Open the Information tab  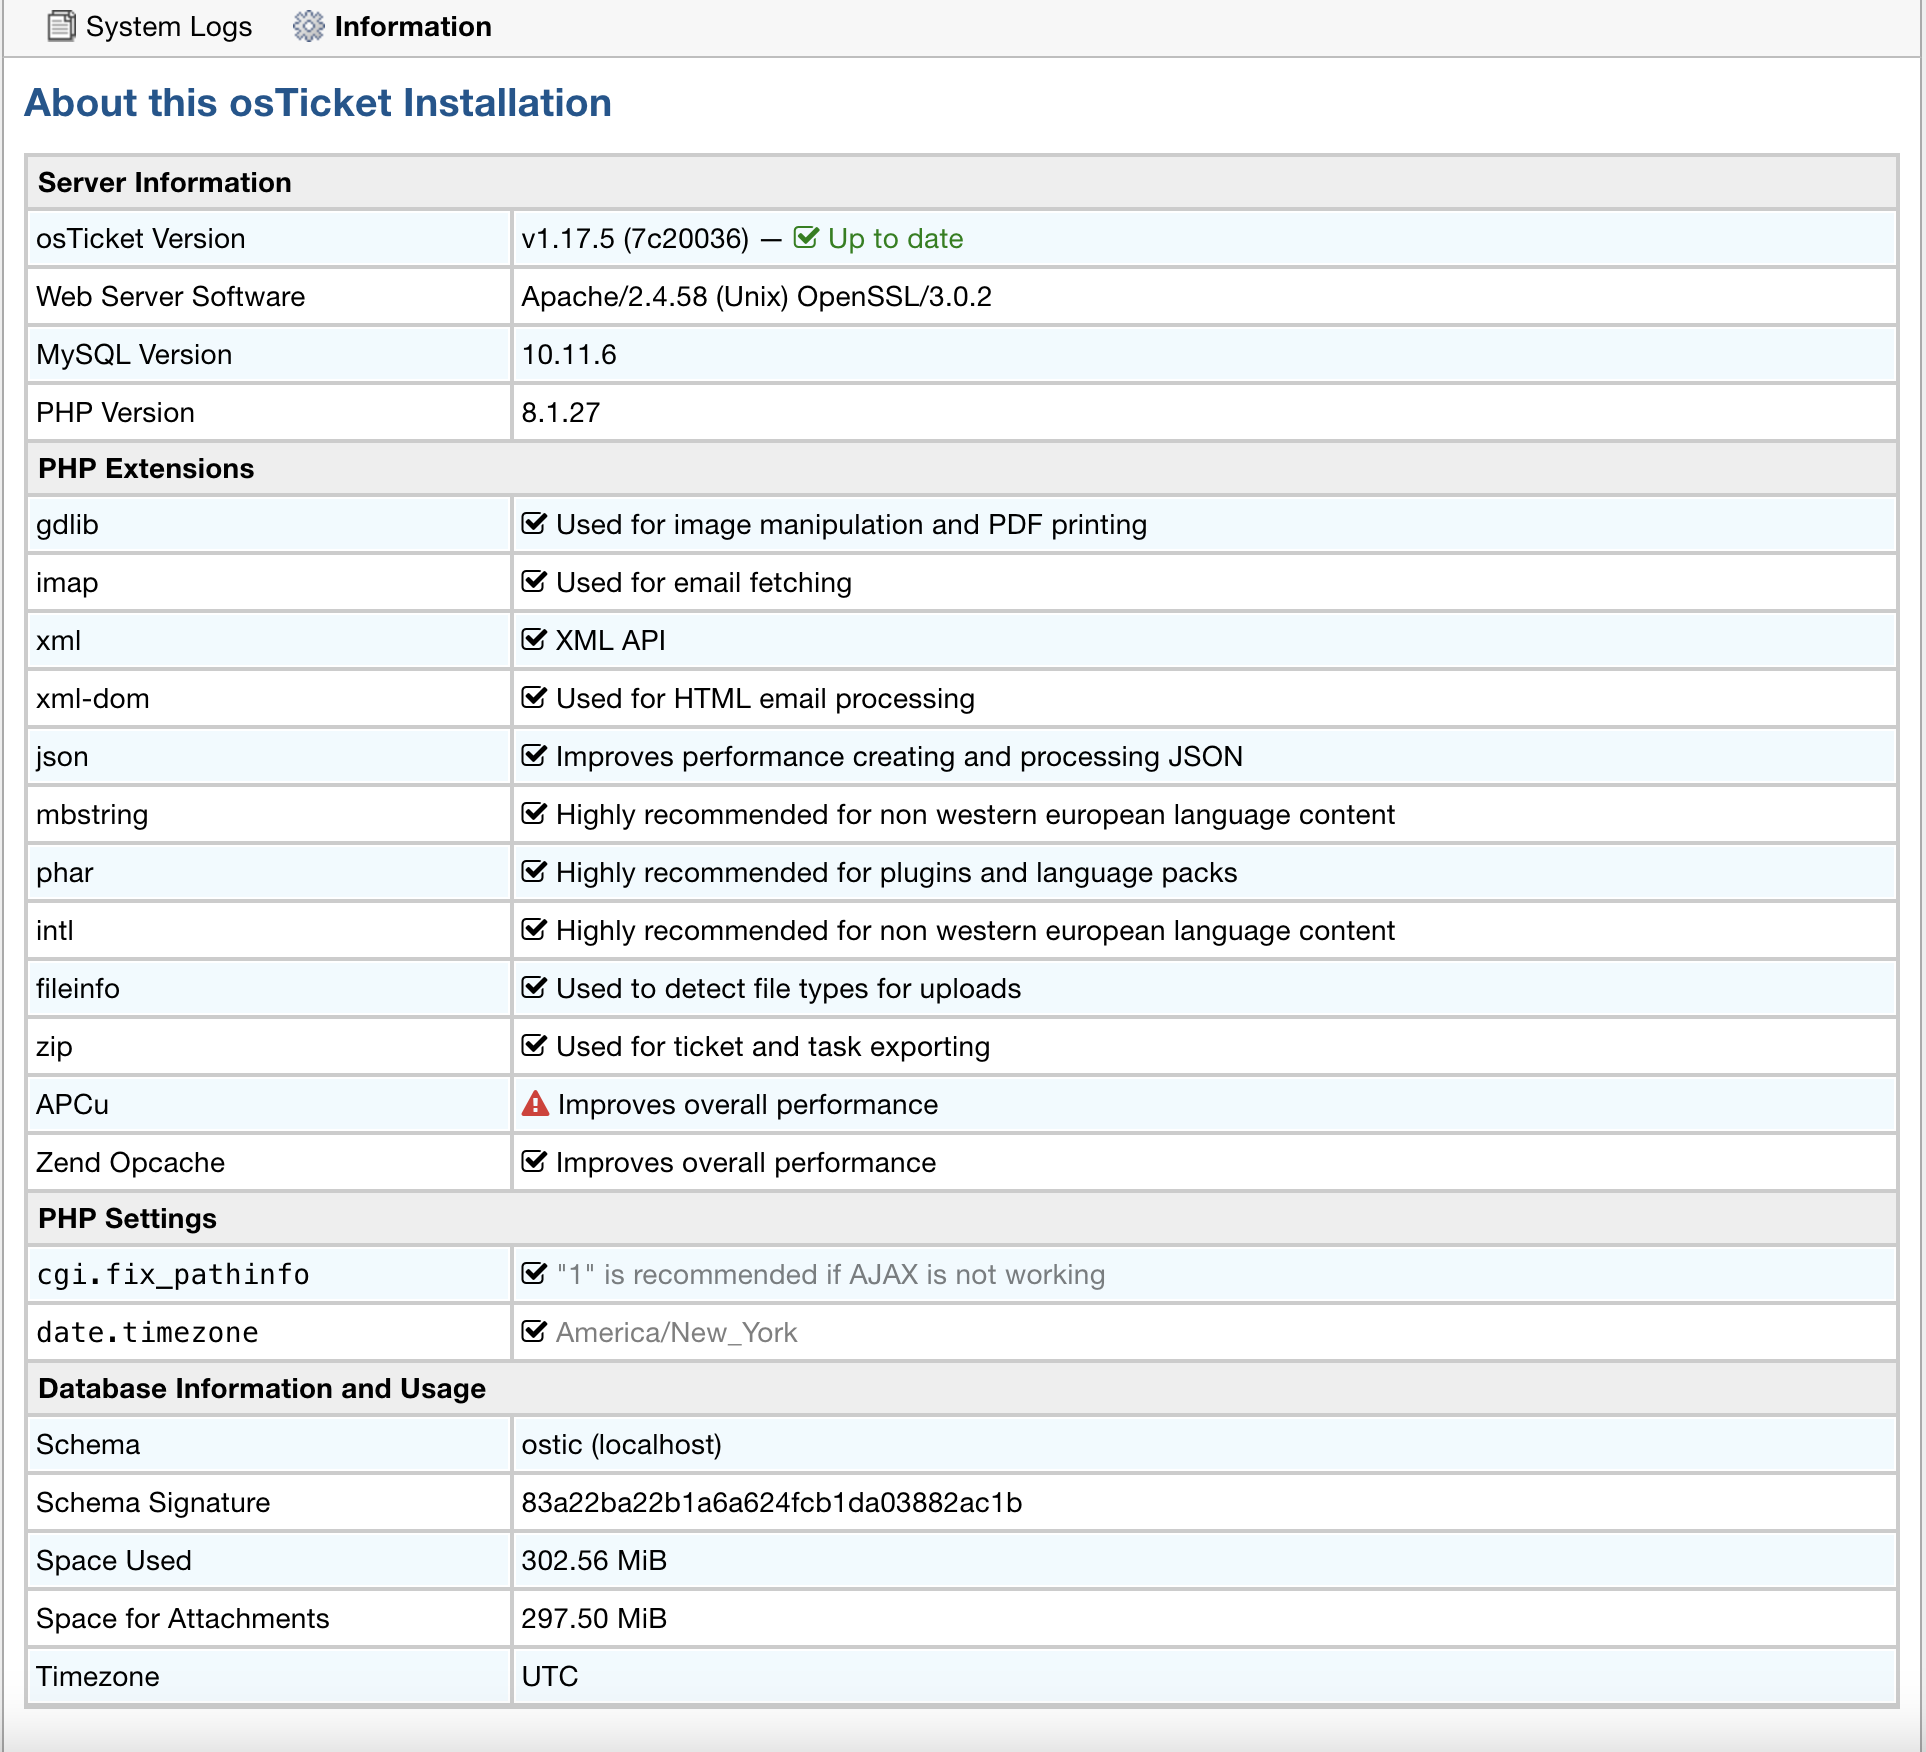(392, 27)
